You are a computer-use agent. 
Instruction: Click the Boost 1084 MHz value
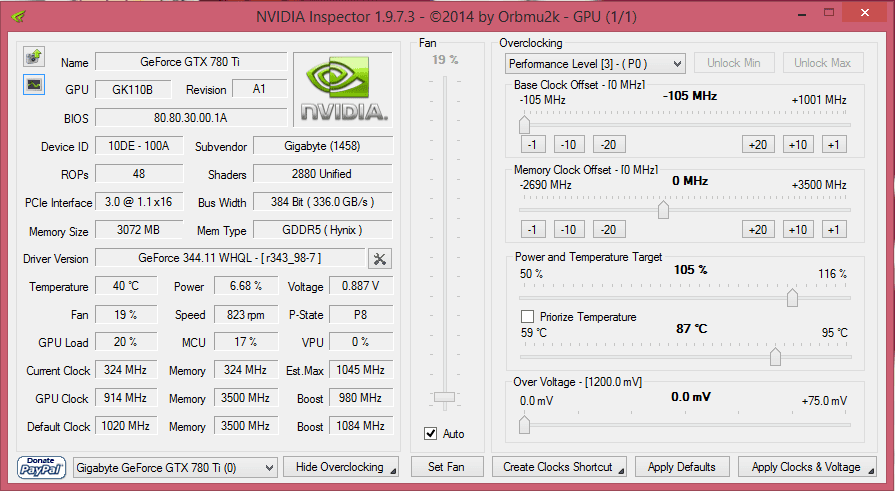coord(361,426)
